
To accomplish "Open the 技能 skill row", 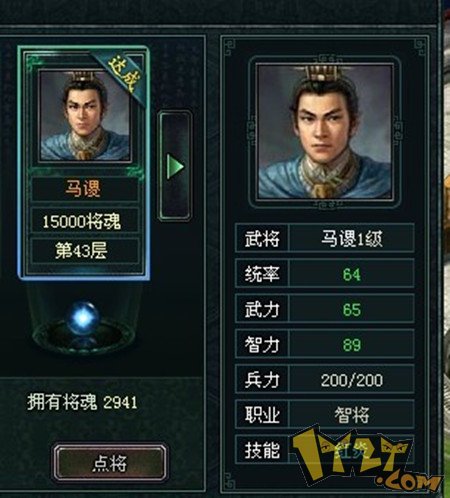I will (325, 450).
